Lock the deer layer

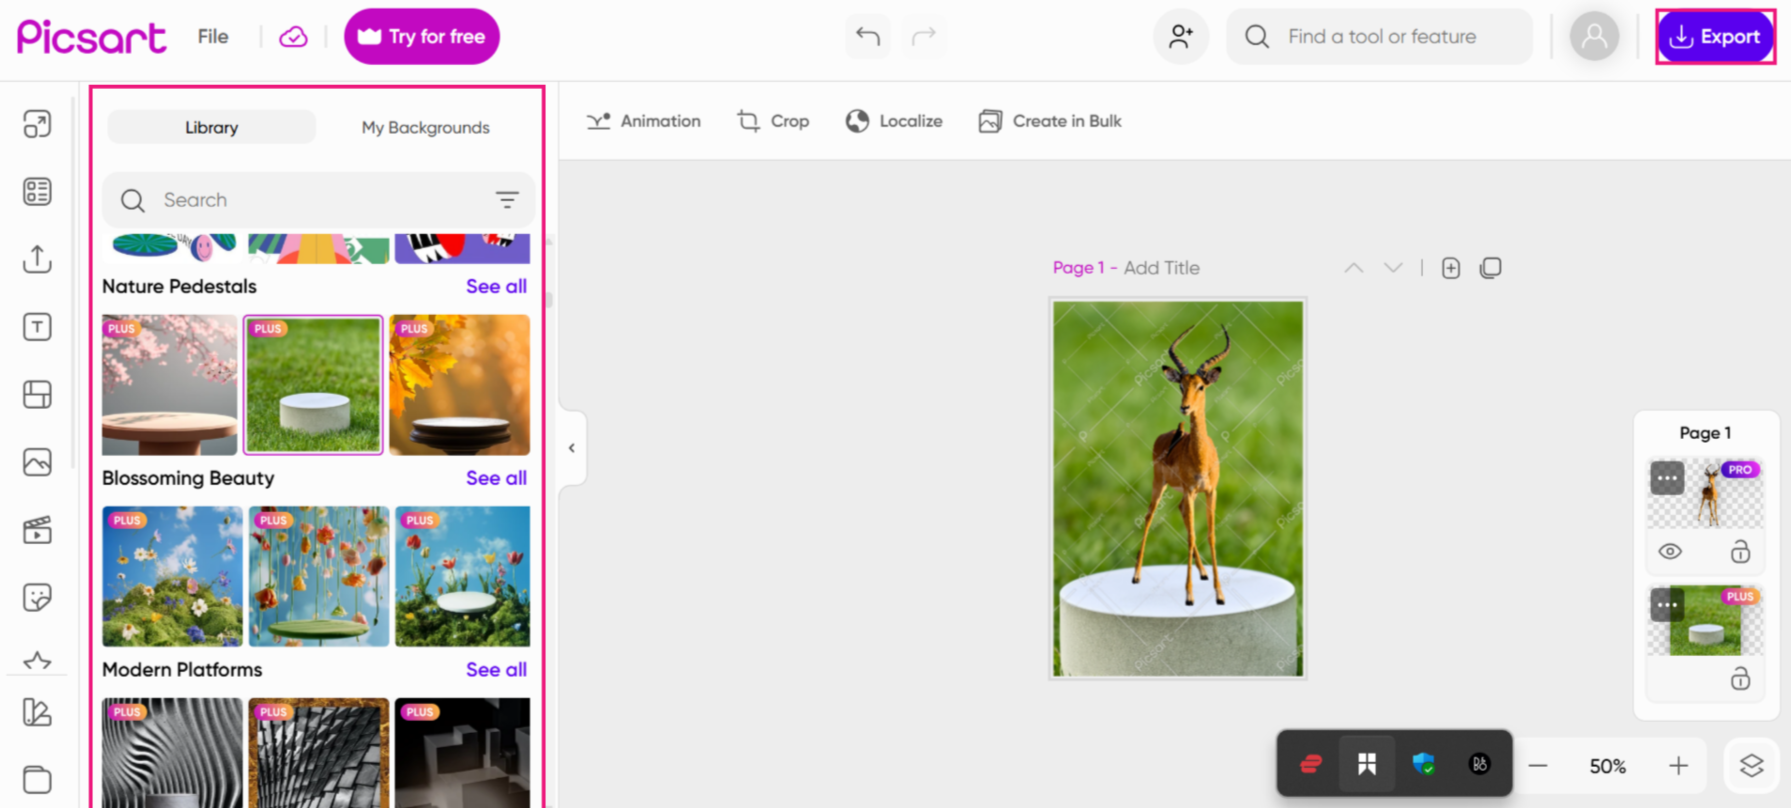tap(1741, 552)
